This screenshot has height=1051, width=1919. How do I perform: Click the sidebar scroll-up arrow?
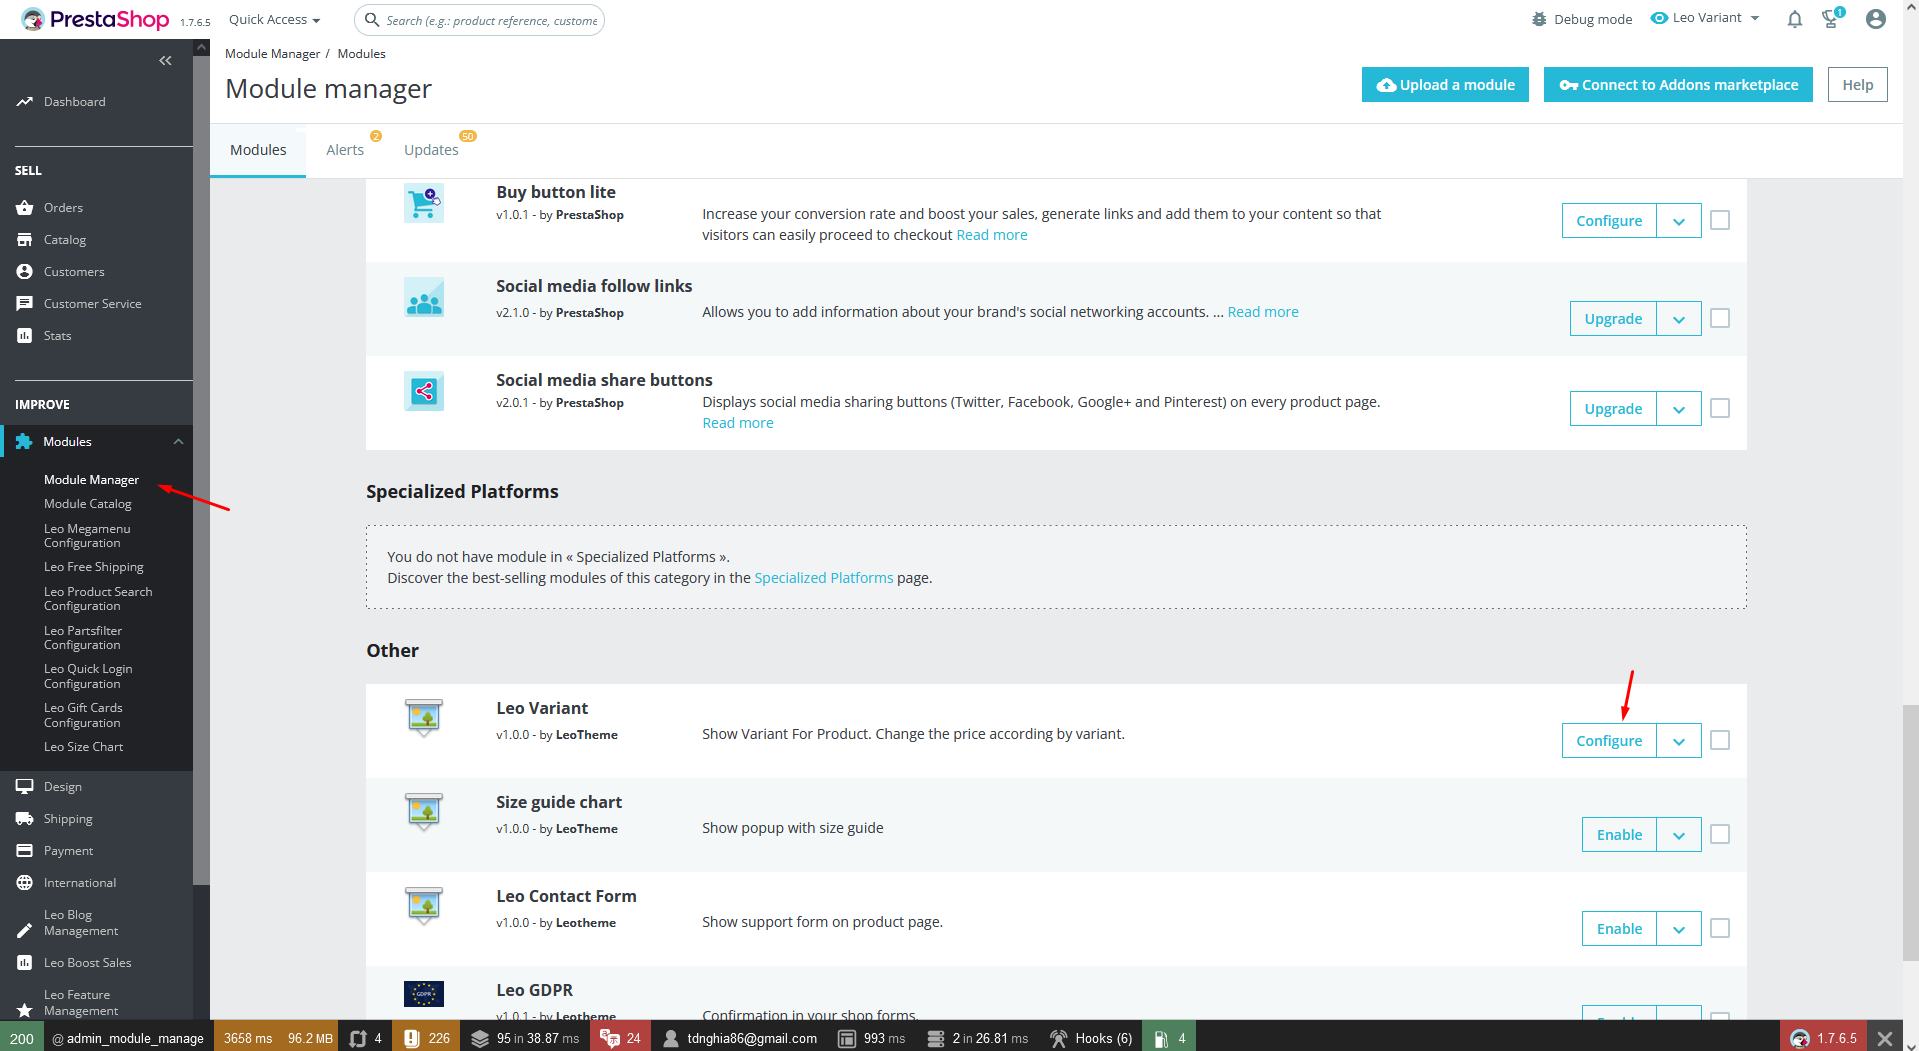201,47
